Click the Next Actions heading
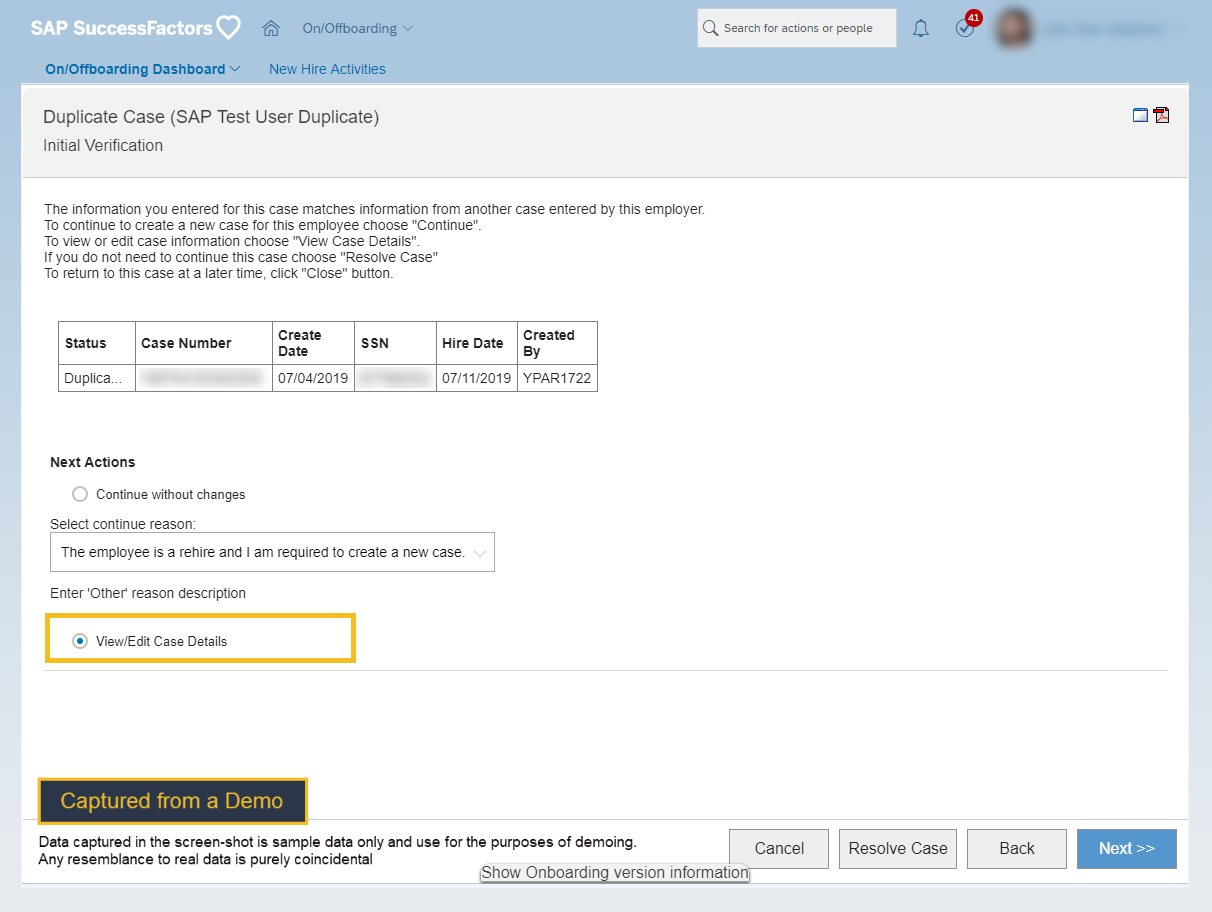This screenshot has width=1212, height=912. tap(93, 462)
